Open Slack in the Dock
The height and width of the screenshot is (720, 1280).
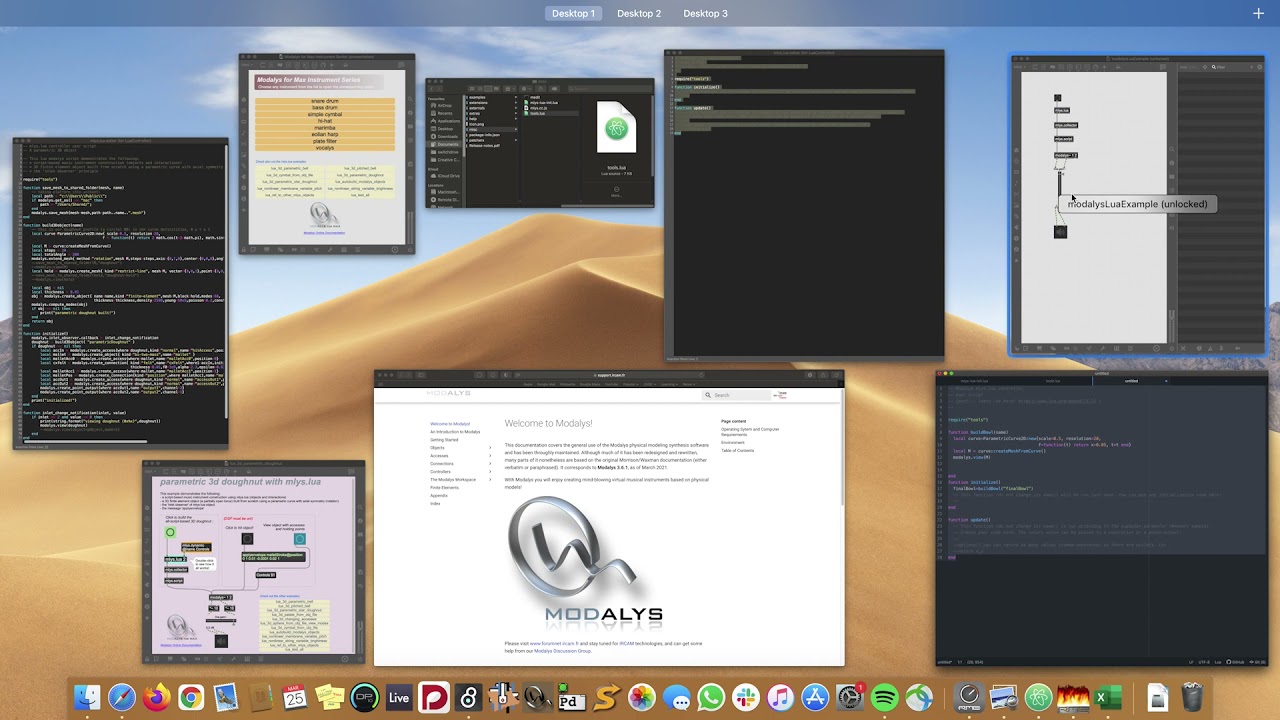point(745,697)
